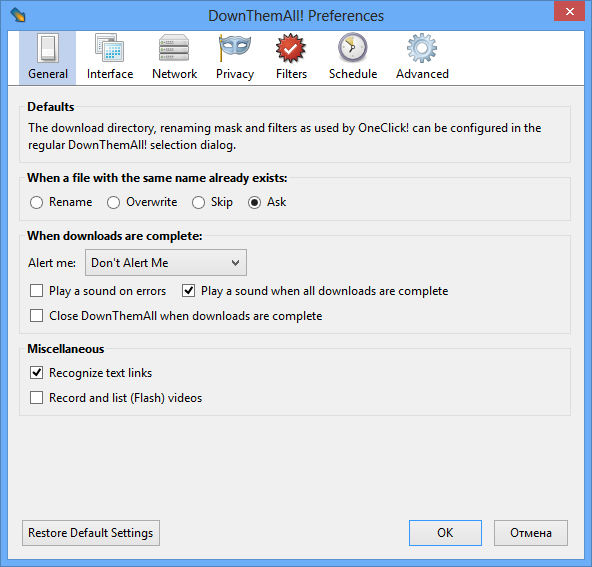Click the Schedule clock icon
This screenshot has width=592, height=567.
[353, 48]
